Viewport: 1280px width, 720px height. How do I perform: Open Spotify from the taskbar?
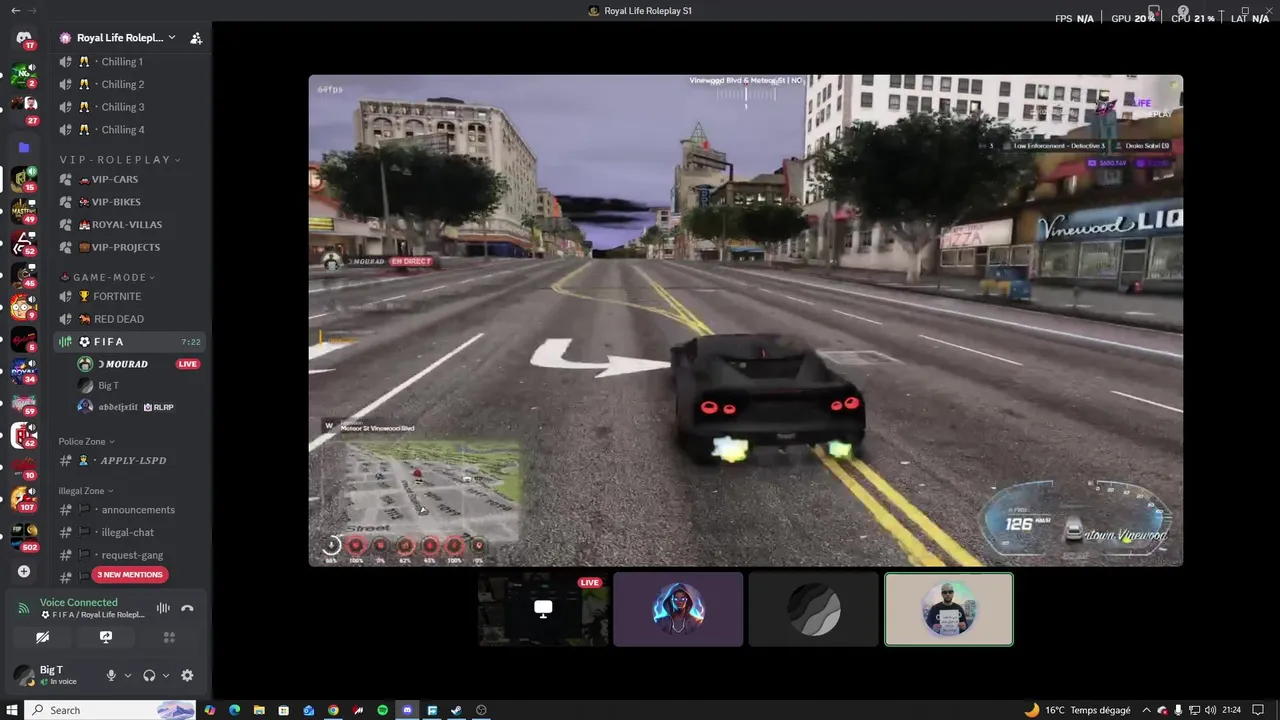point(382,710)
